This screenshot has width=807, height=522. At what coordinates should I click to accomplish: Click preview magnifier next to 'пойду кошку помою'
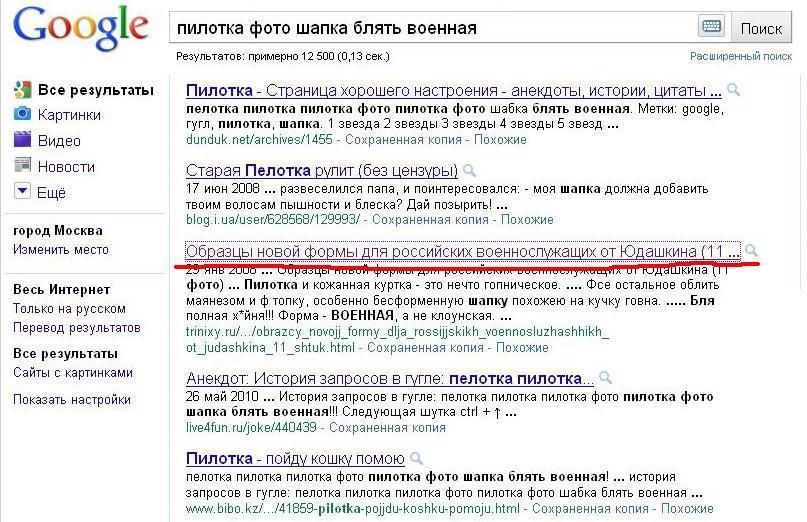(x=414, y=459)
